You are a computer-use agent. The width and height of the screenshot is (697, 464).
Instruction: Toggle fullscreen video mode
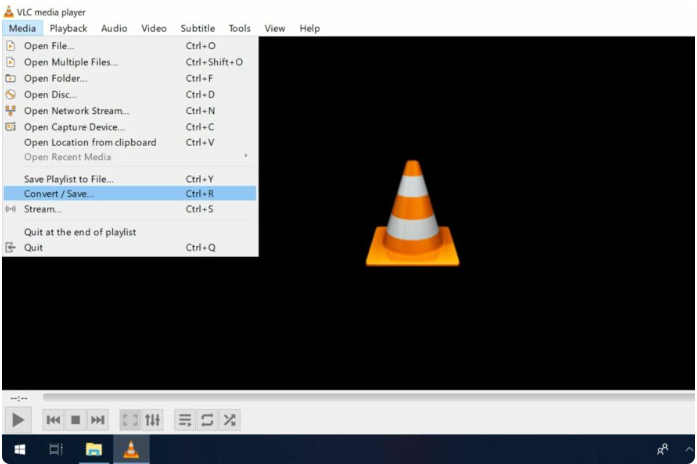130,420
